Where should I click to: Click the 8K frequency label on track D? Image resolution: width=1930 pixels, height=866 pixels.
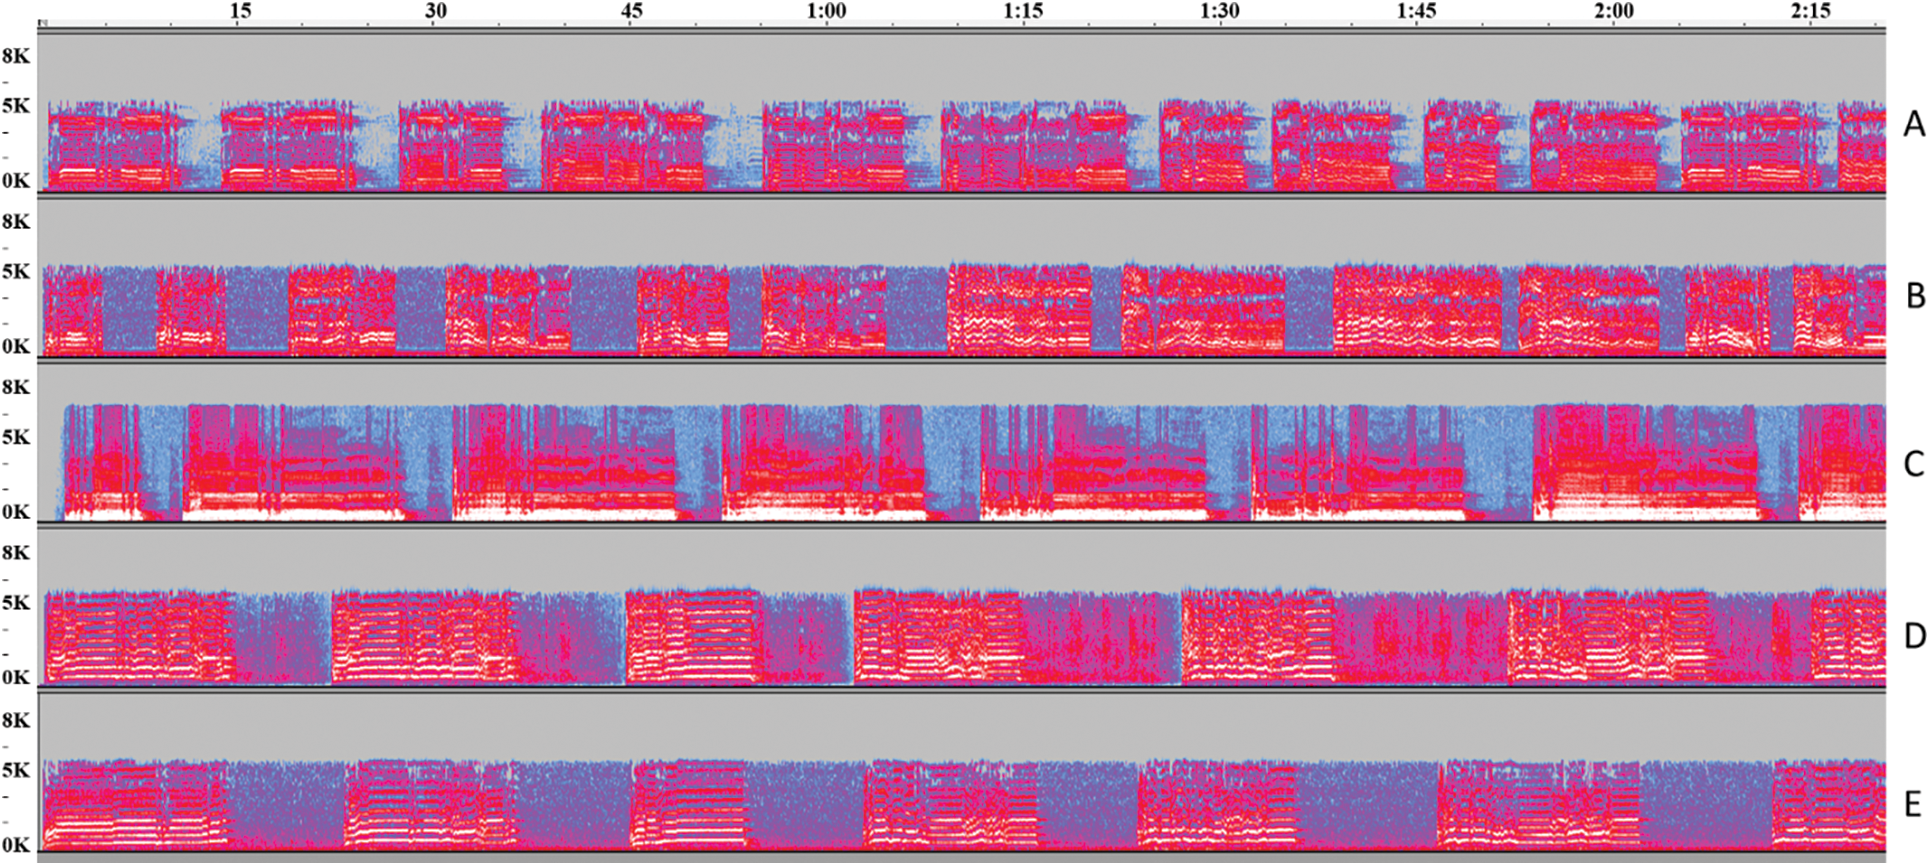pos(16,553)
